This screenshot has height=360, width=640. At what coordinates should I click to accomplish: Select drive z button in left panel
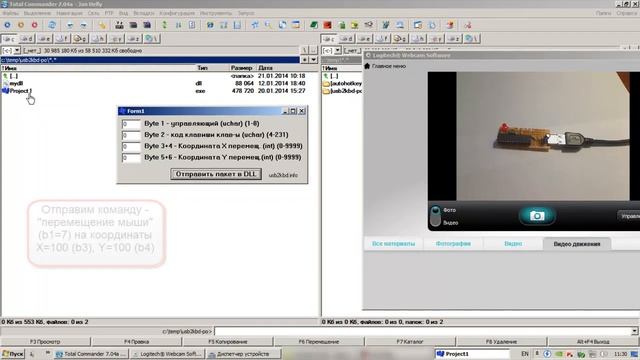134,39
